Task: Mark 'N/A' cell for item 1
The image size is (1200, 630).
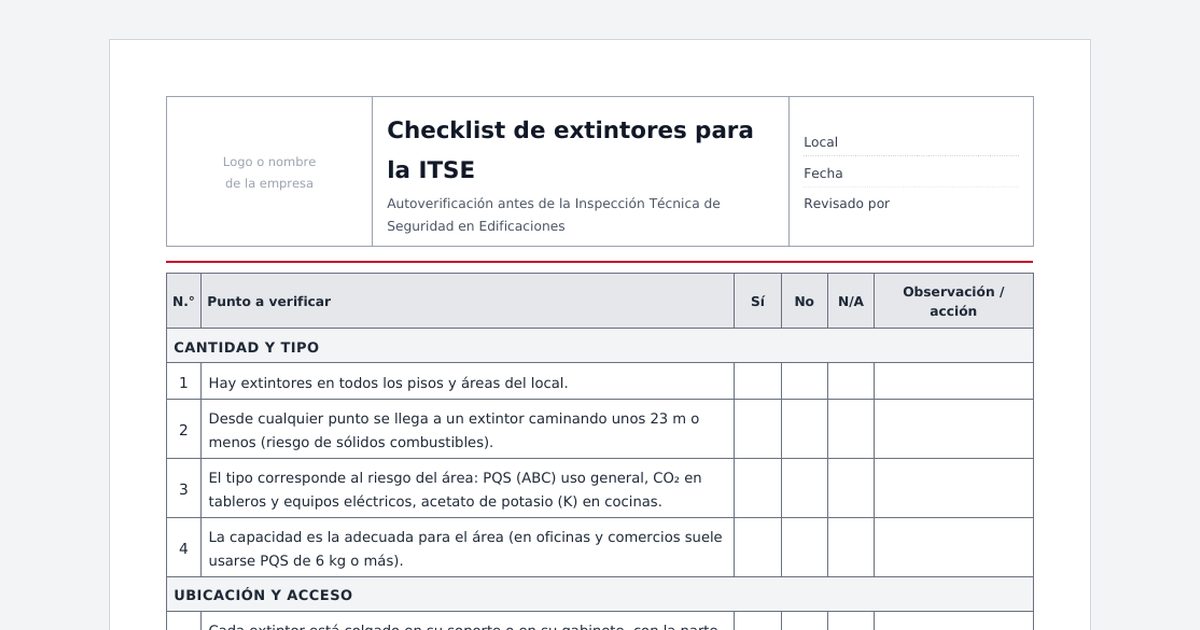Action: (x=851, y=382)
